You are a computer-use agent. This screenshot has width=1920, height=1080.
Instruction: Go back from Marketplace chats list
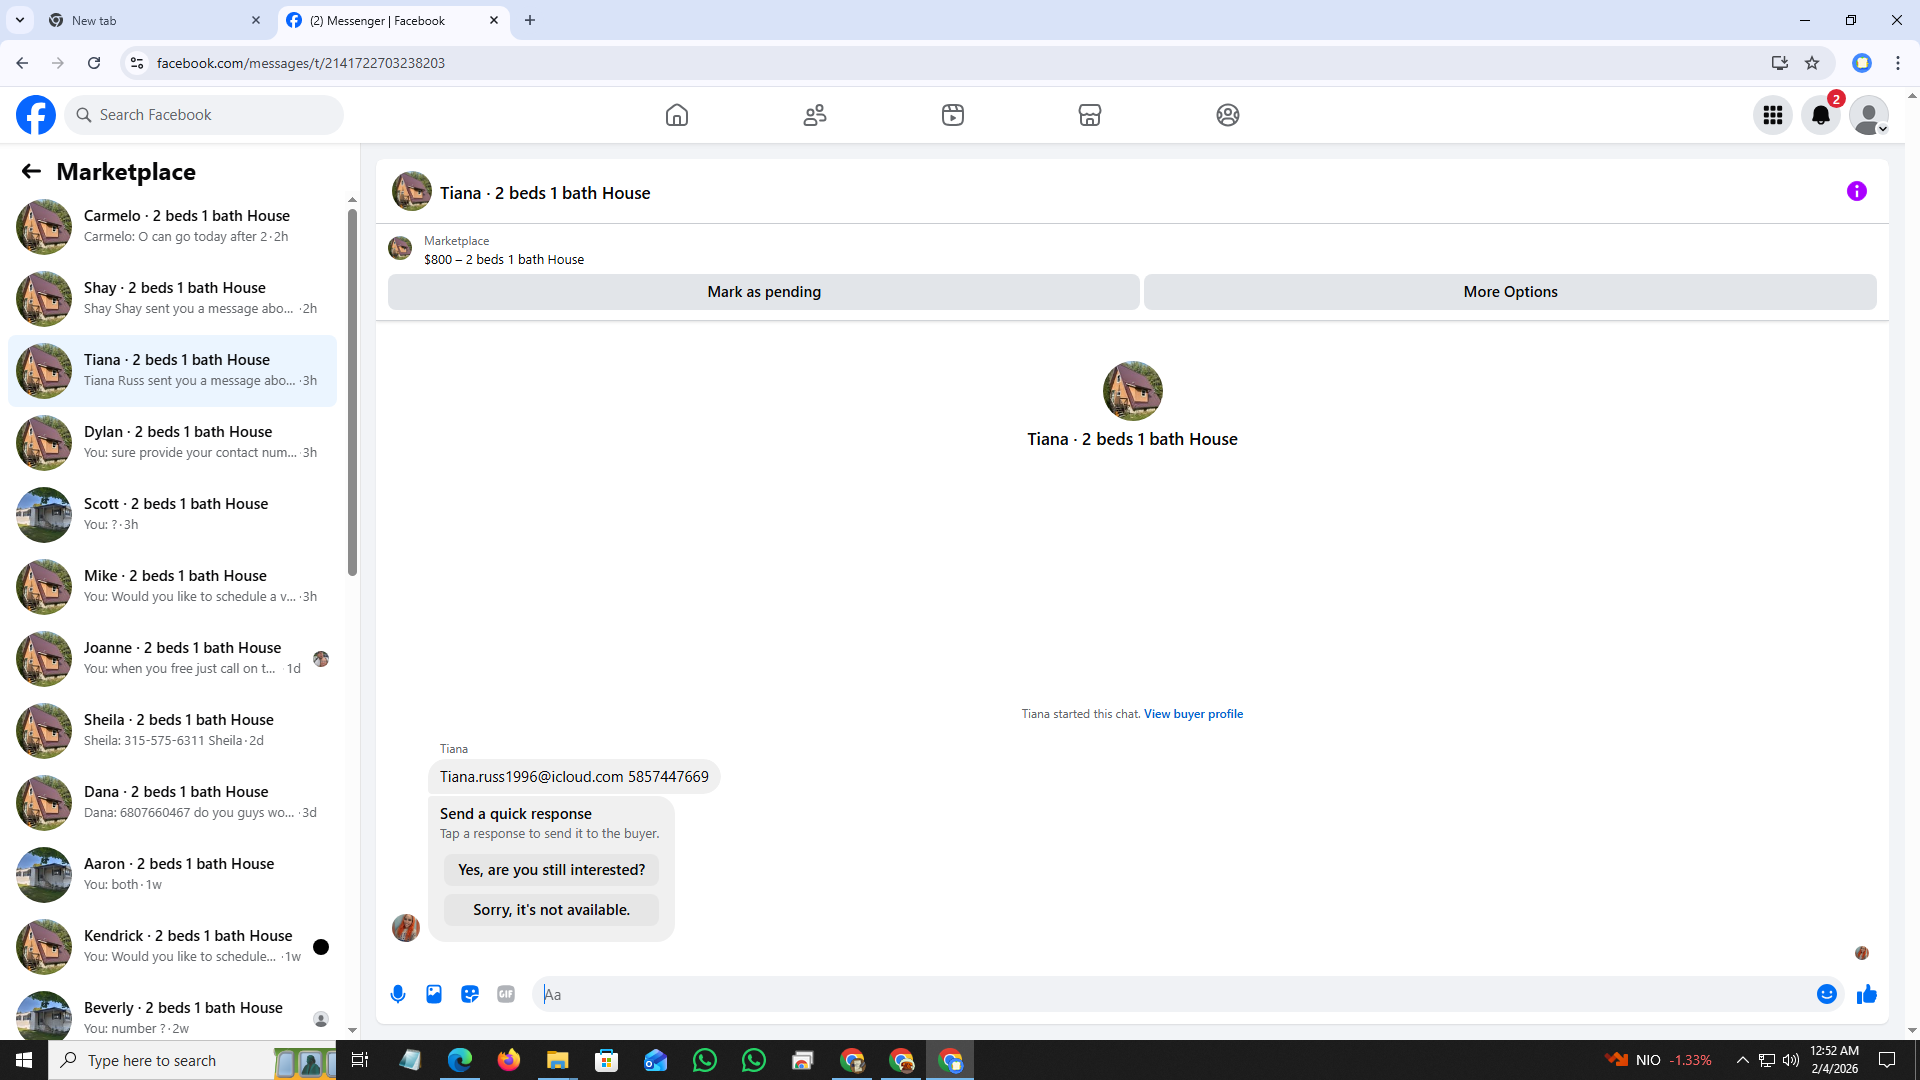pos(31,171)
